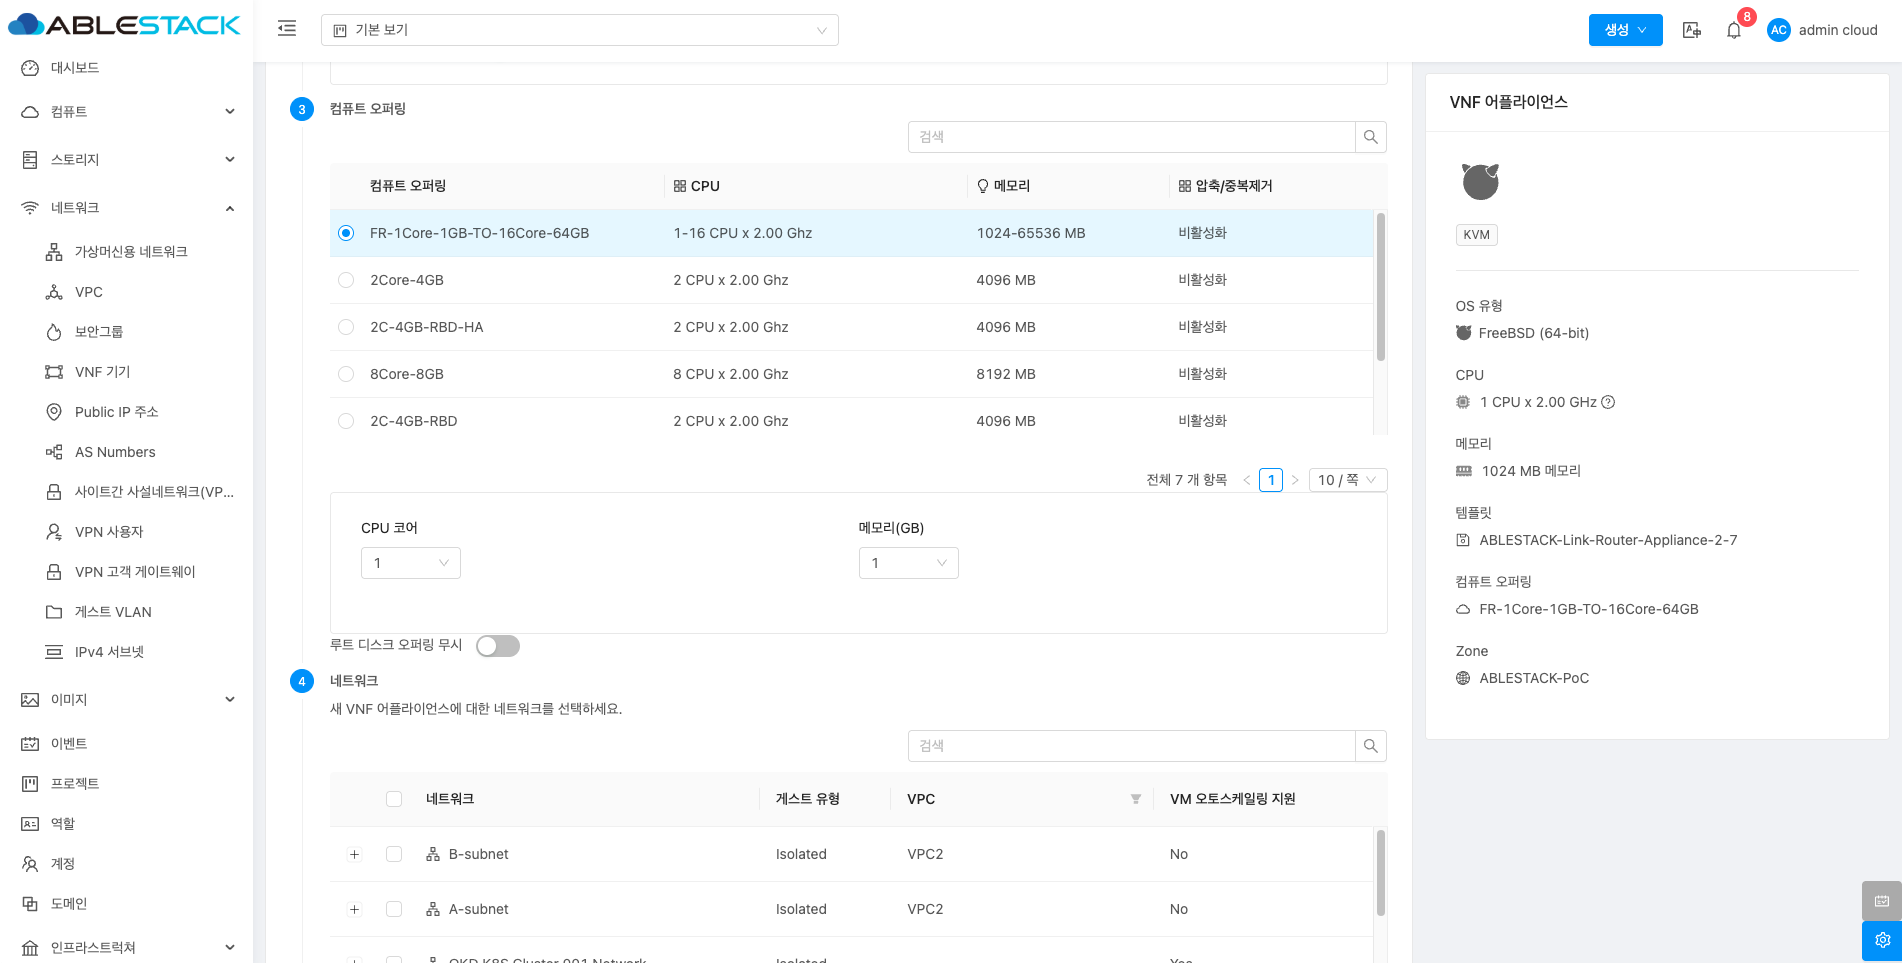The height and width of the screenshot is (963, 1902).
Task: Click the blue 생성 create button
Action: coord(1624,30)
